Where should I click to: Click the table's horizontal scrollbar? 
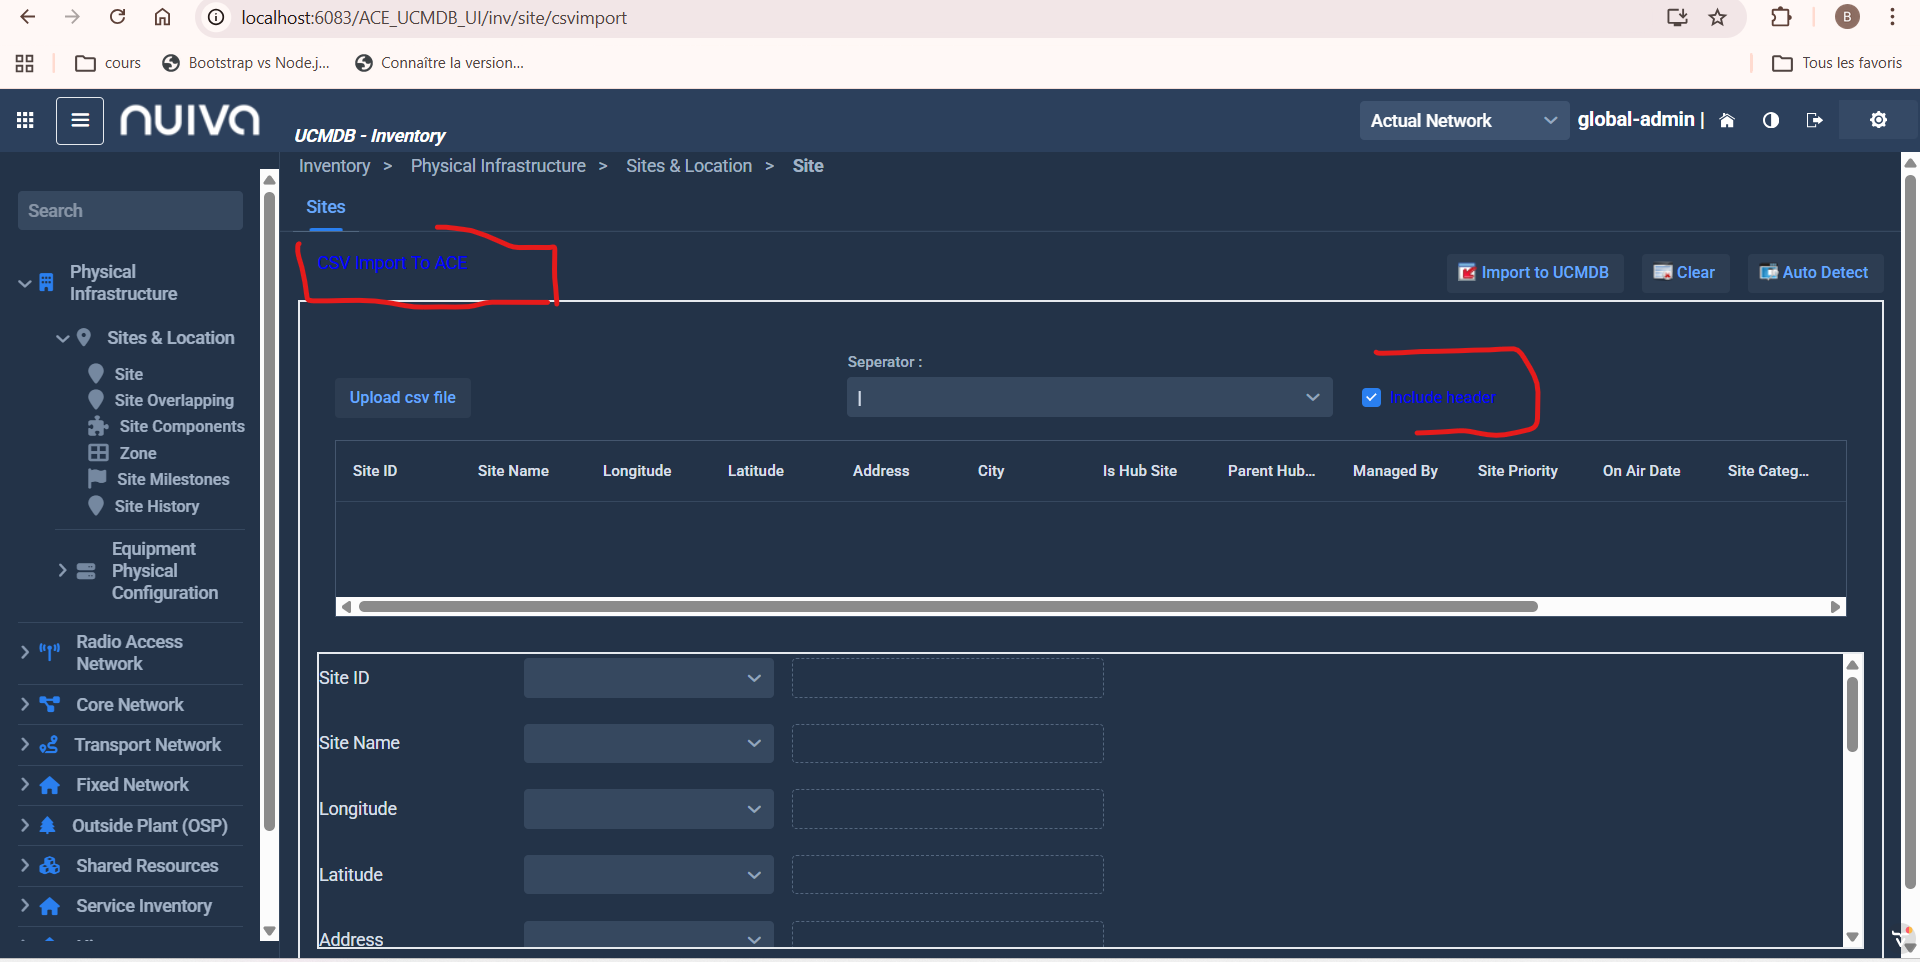[x=948, y=607]
